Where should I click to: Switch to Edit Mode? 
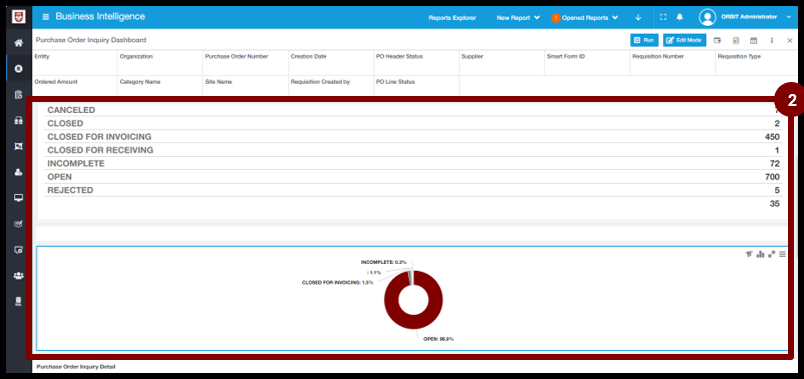[685, 40]
